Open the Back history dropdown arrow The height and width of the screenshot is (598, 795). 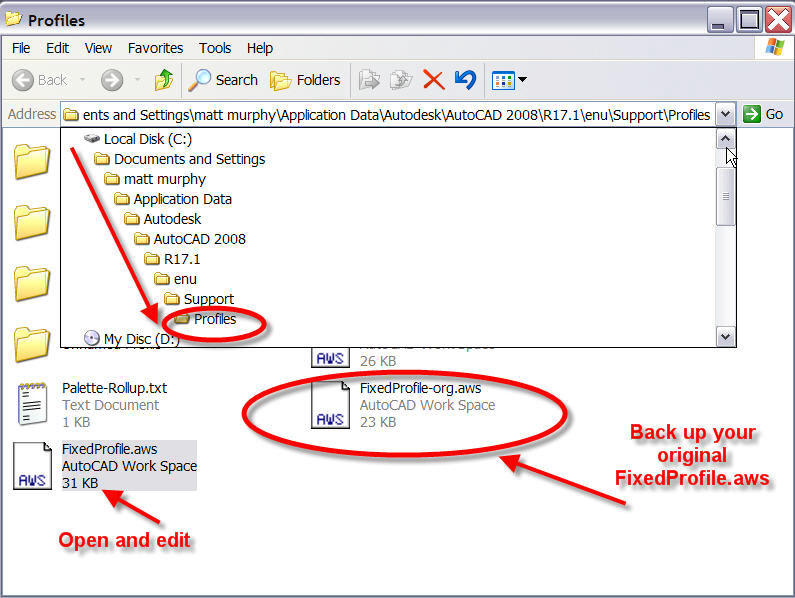[x=82, y=80]
